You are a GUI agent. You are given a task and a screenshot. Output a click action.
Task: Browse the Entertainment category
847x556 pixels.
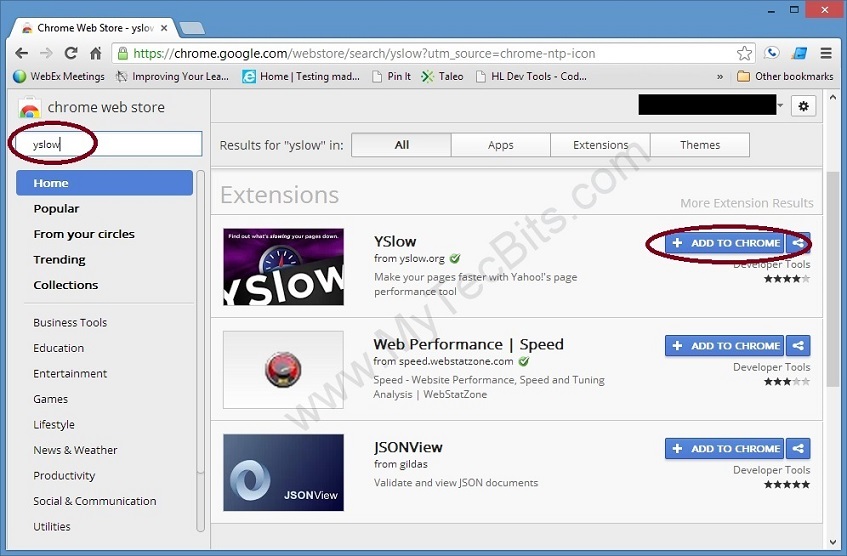pos(70,373)
